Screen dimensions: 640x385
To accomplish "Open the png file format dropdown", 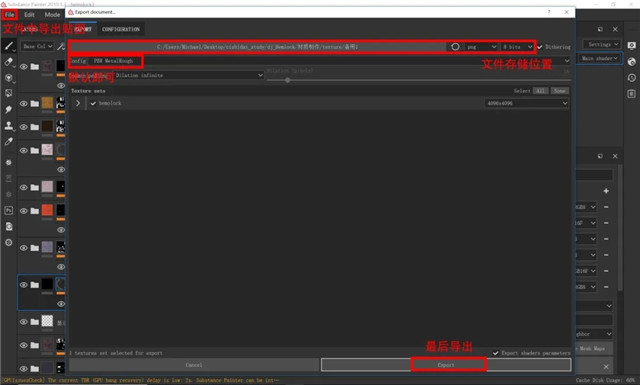I will pos(481,47).
